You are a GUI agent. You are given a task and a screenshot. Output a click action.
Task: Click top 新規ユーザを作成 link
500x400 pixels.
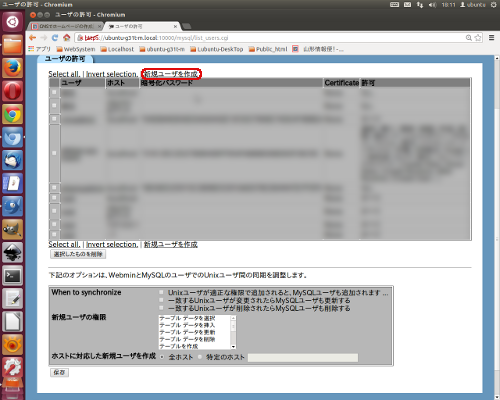click(171, 74)
